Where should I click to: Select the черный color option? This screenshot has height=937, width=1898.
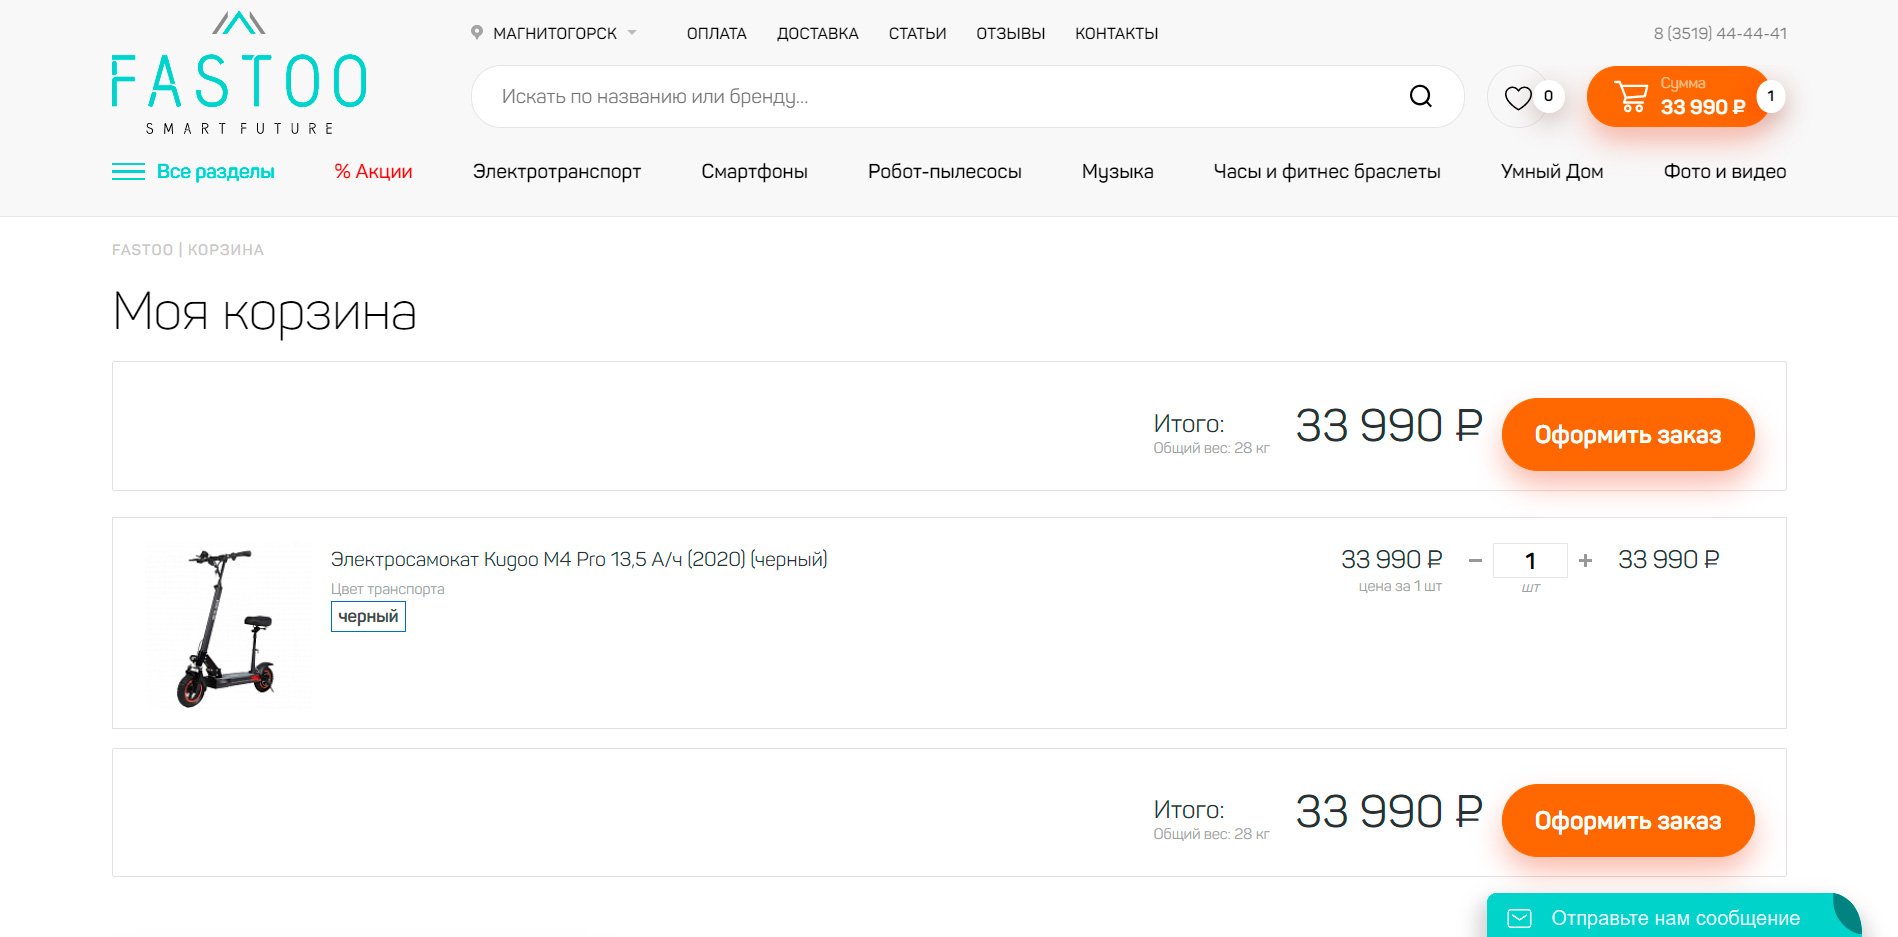click(368, 616)
